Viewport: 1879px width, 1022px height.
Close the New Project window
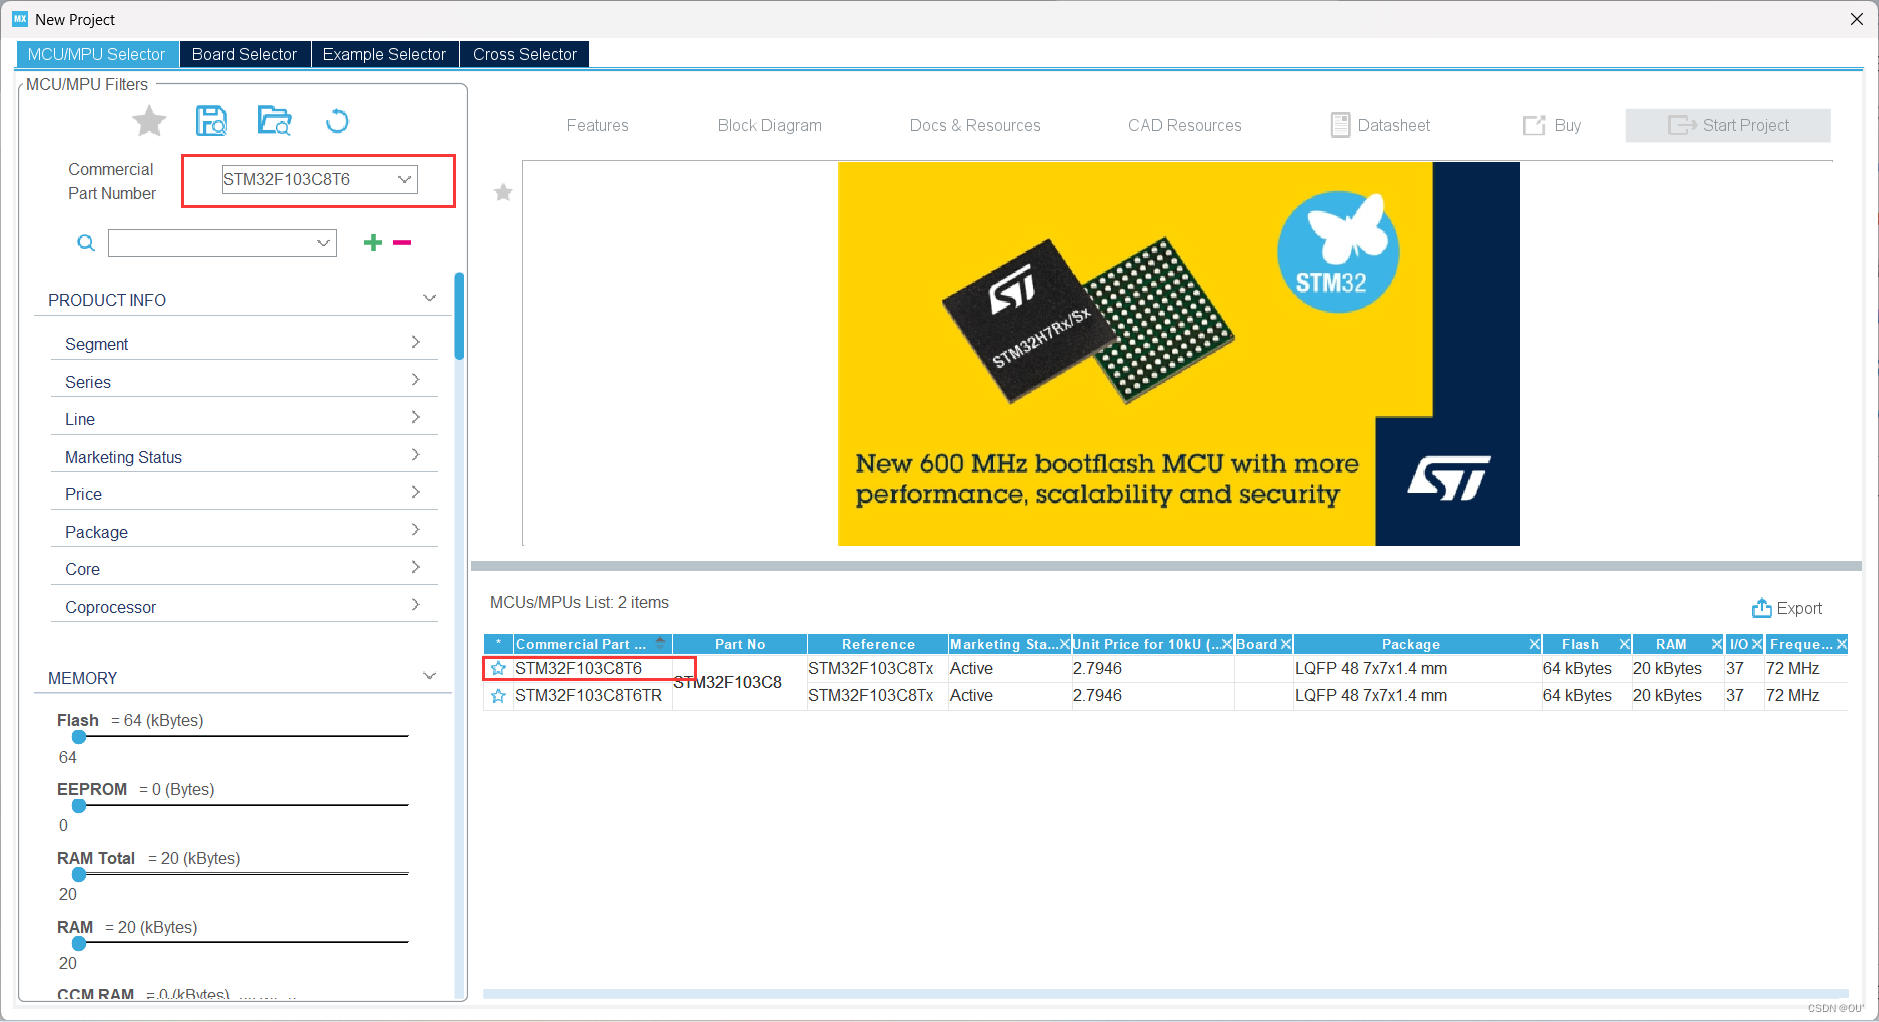tap(1857, 19)
